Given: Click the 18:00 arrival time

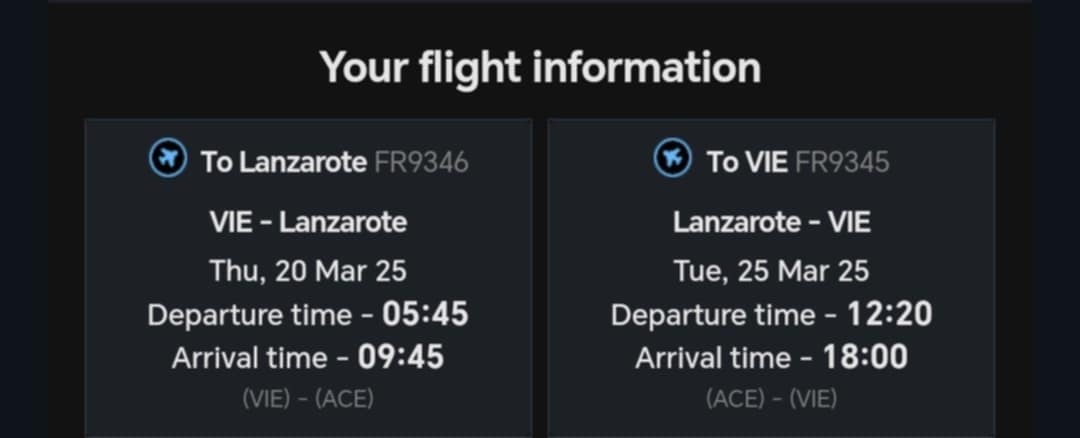Looking at the screenshot, I should pyautogui.click(x=865, y=357).
